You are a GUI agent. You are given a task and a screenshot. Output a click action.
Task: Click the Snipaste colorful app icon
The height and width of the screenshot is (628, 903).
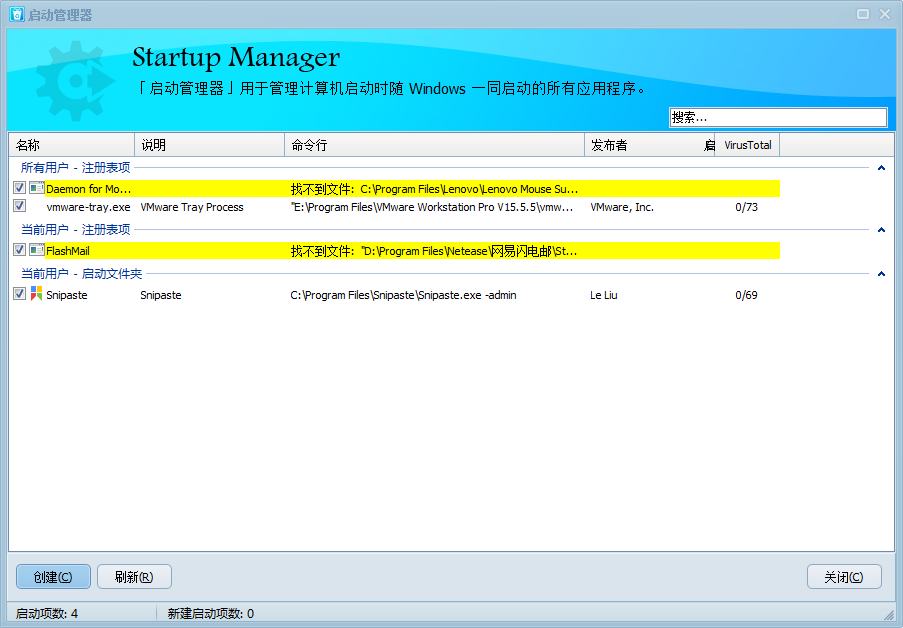point(36,294)
